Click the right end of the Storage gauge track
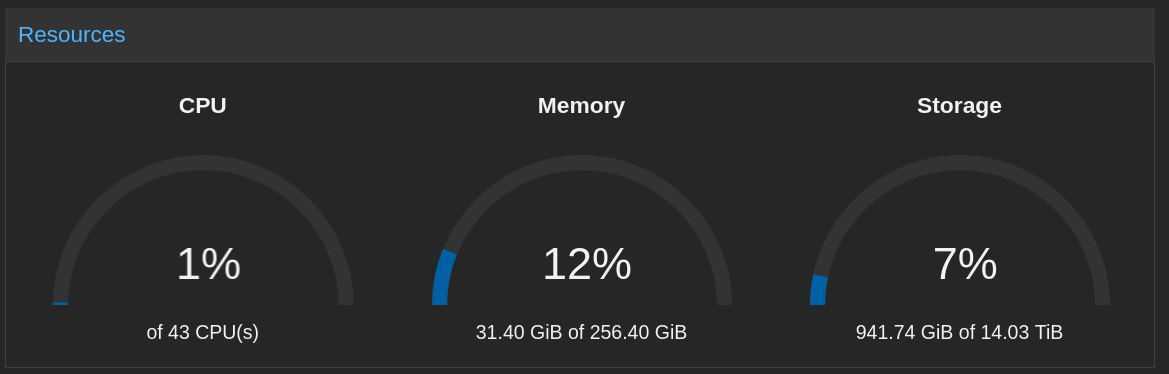Image resolution: width=1169 pixels, height=374 pixels. coord(1102,298)
